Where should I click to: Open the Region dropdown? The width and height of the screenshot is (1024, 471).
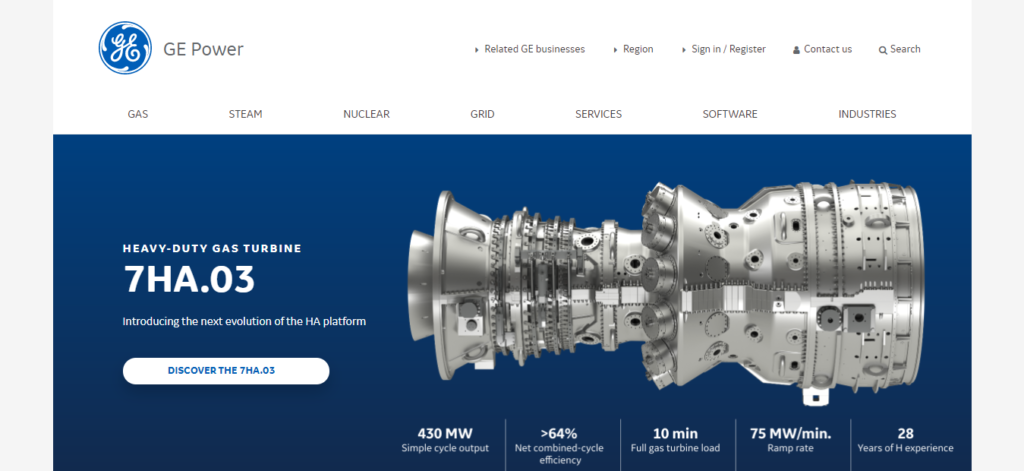coord(632,49)
